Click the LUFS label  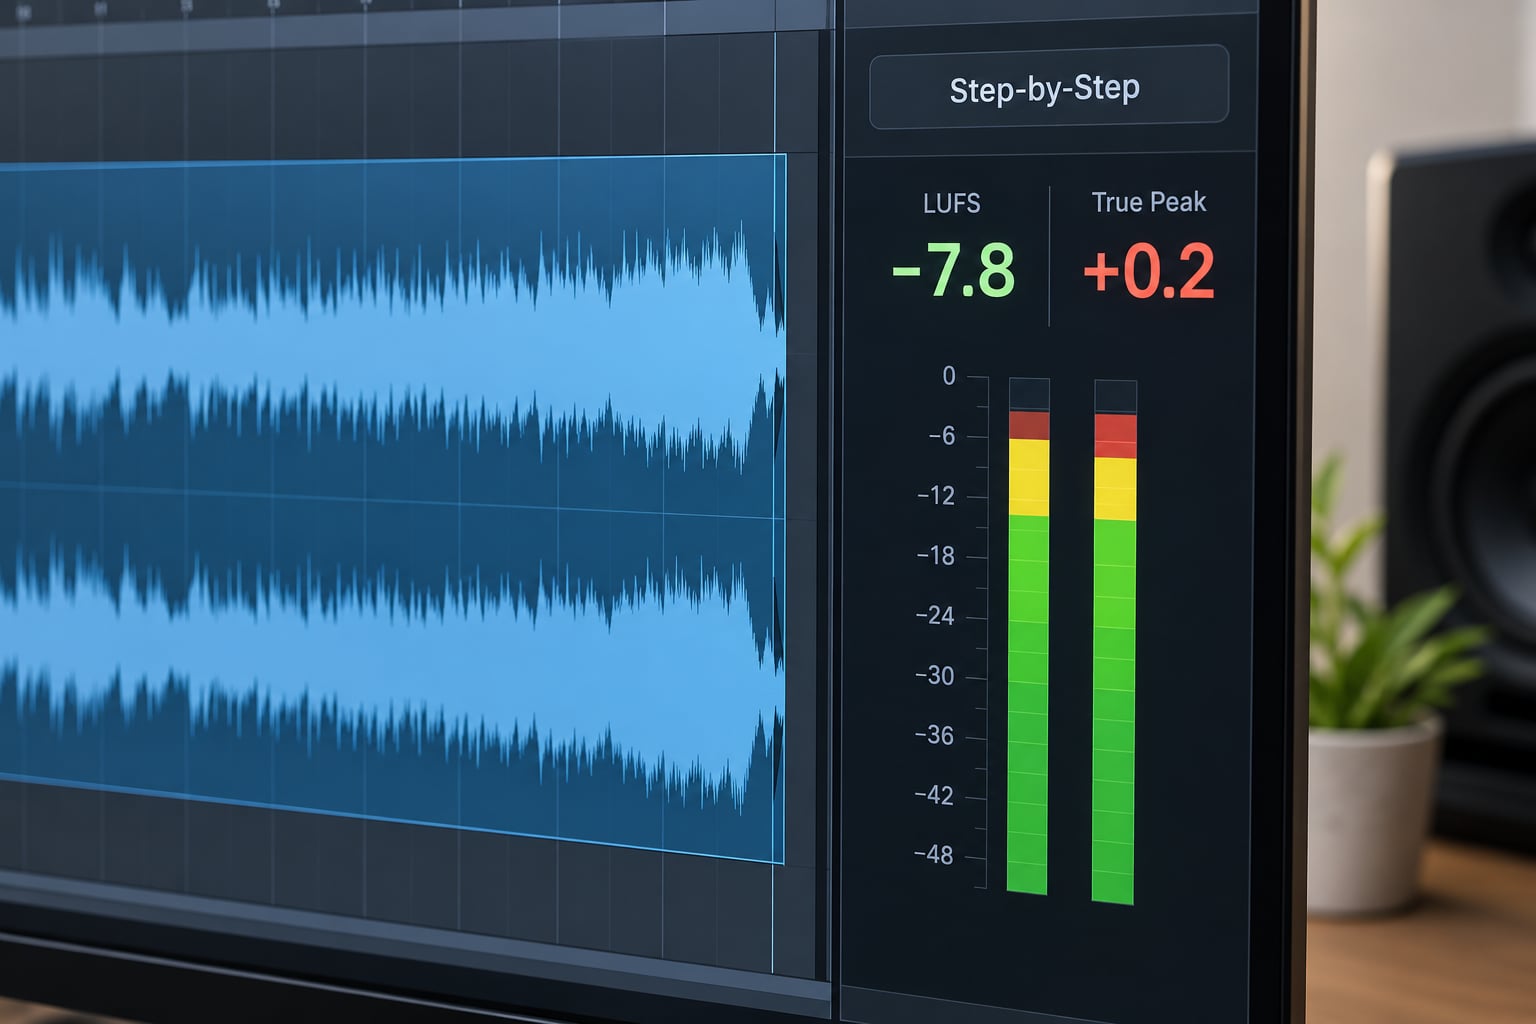951,204
